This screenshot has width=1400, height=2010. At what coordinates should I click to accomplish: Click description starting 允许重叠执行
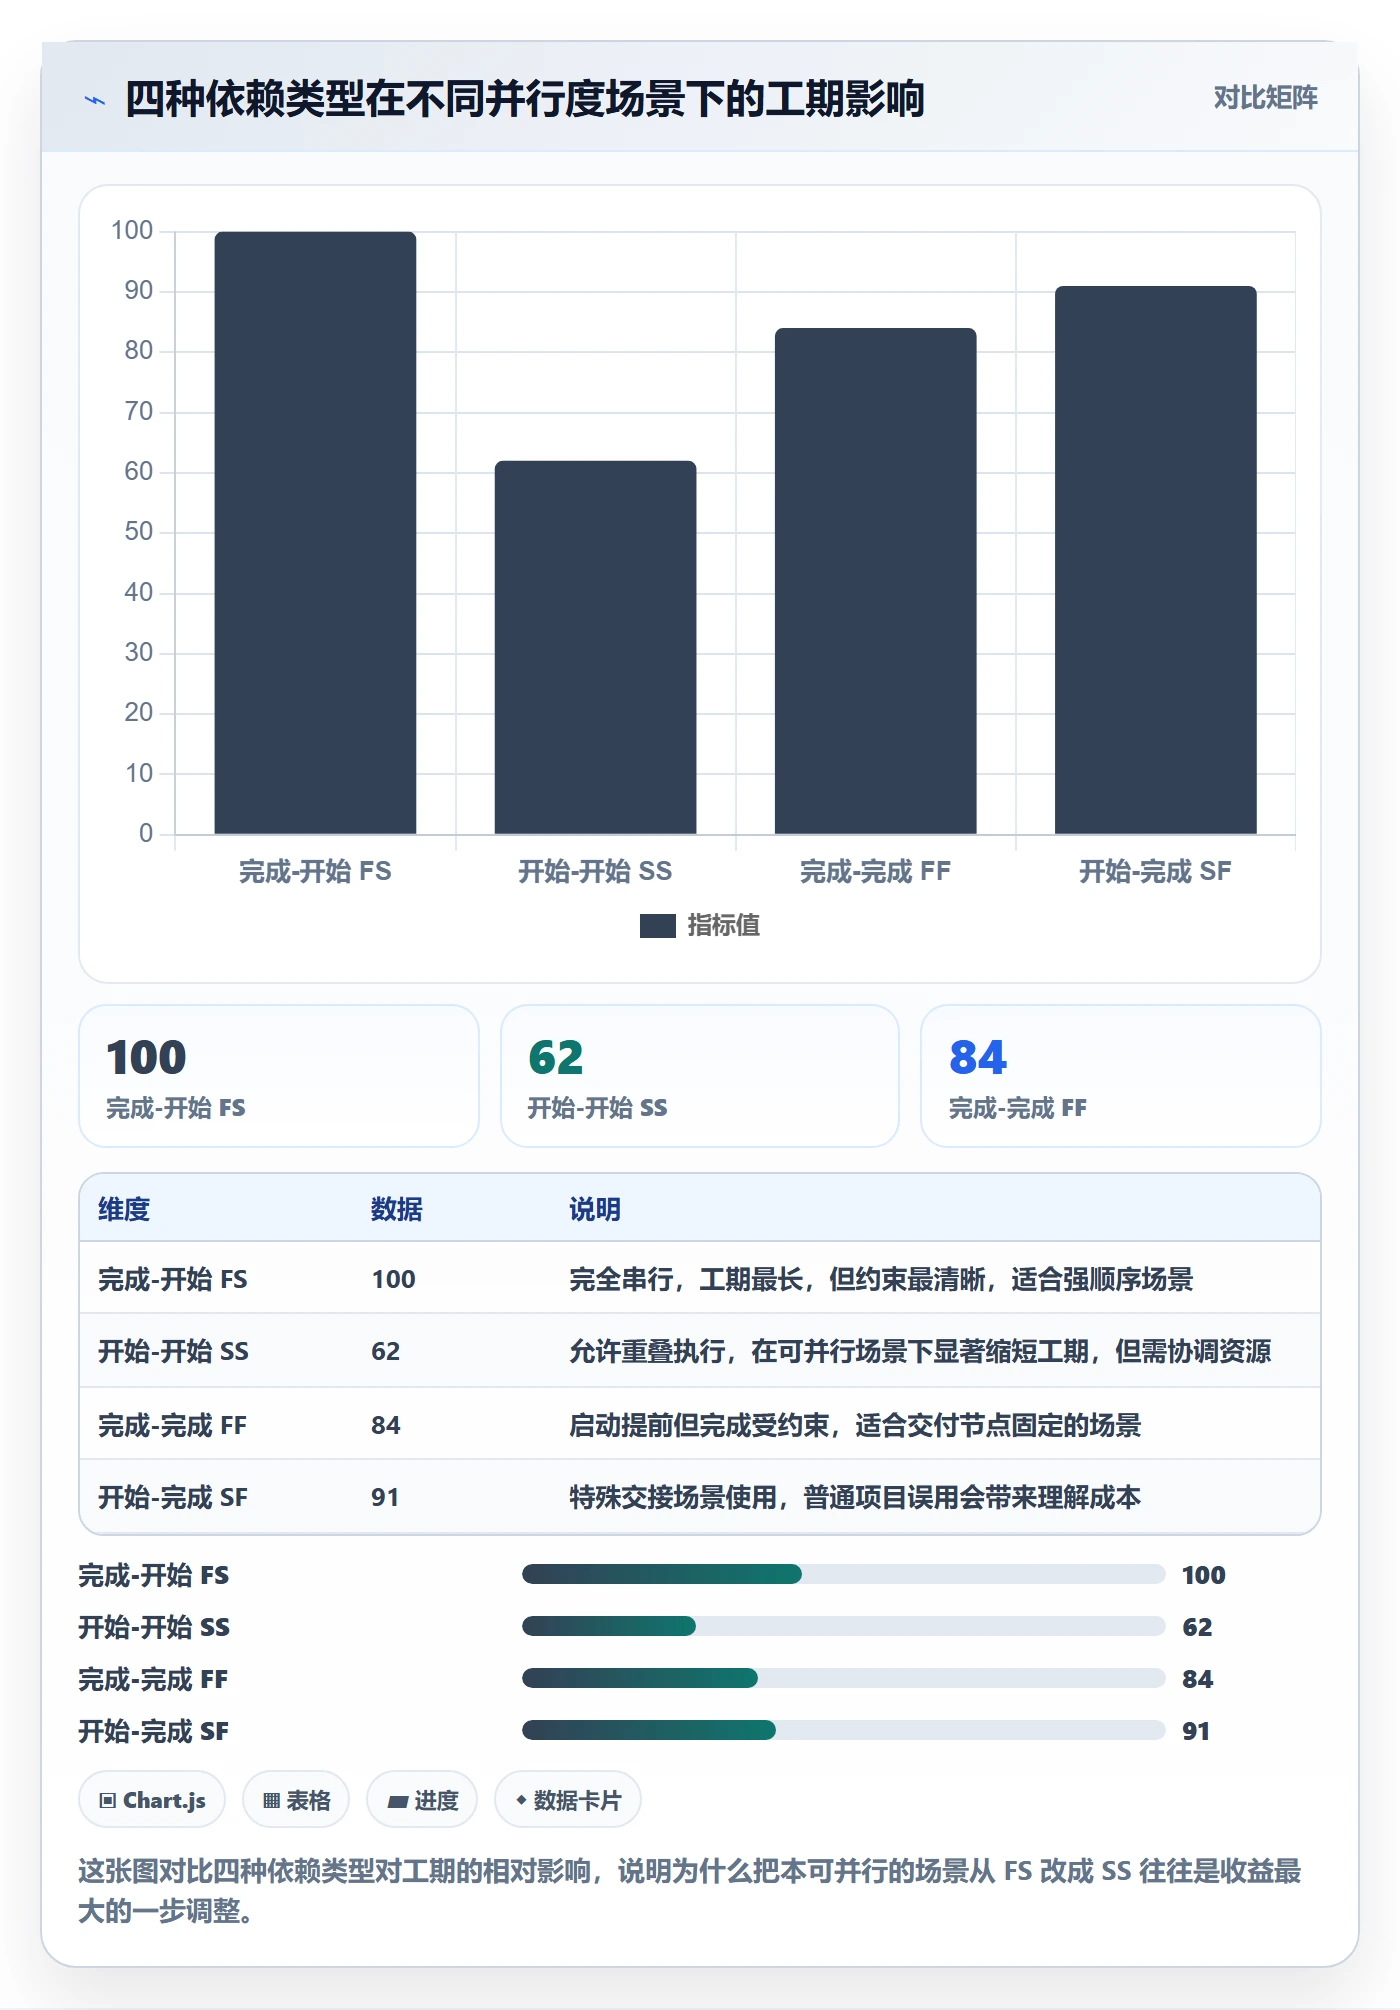(920, 1352)
